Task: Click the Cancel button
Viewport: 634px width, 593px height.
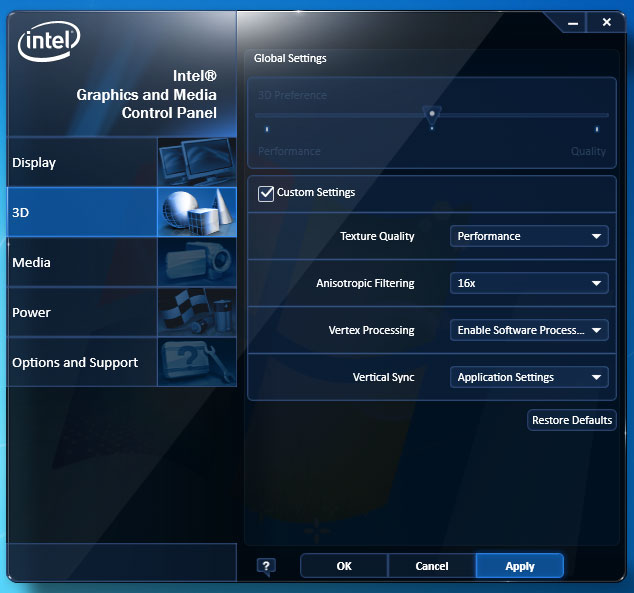Action: (x=432, y=566)
